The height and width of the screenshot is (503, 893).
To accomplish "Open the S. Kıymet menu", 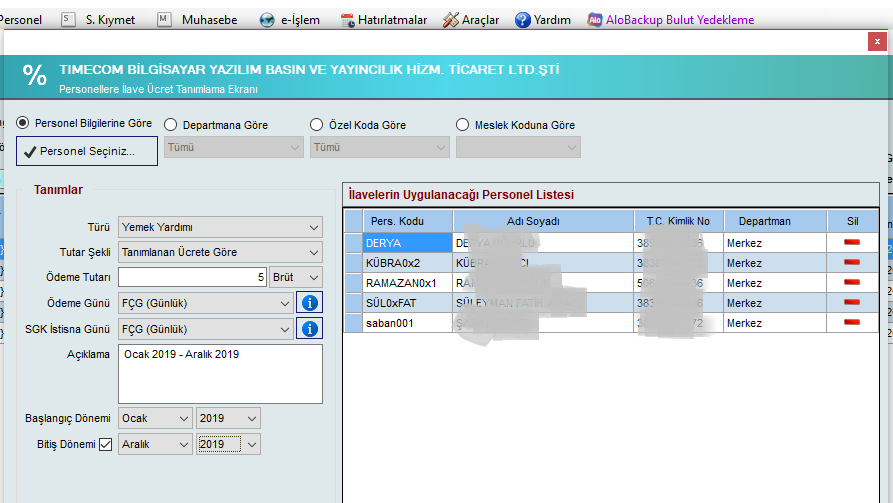I will 110,20.
